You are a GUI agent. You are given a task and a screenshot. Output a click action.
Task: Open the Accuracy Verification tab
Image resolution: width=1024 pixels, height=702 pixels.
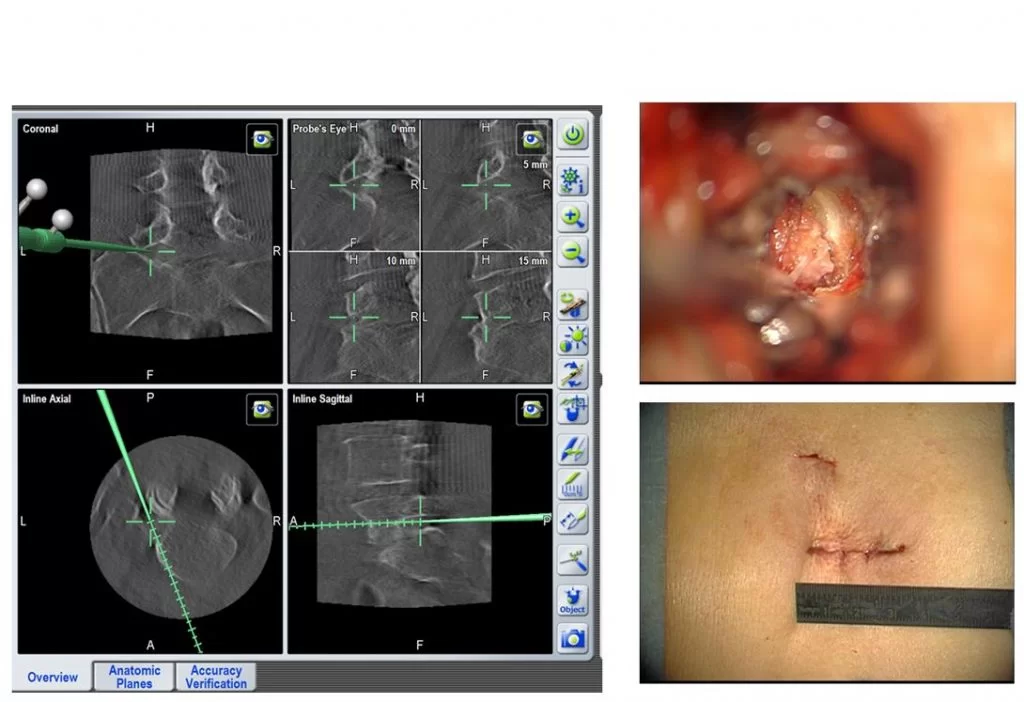pyautogui.click(x=216, y=677)
